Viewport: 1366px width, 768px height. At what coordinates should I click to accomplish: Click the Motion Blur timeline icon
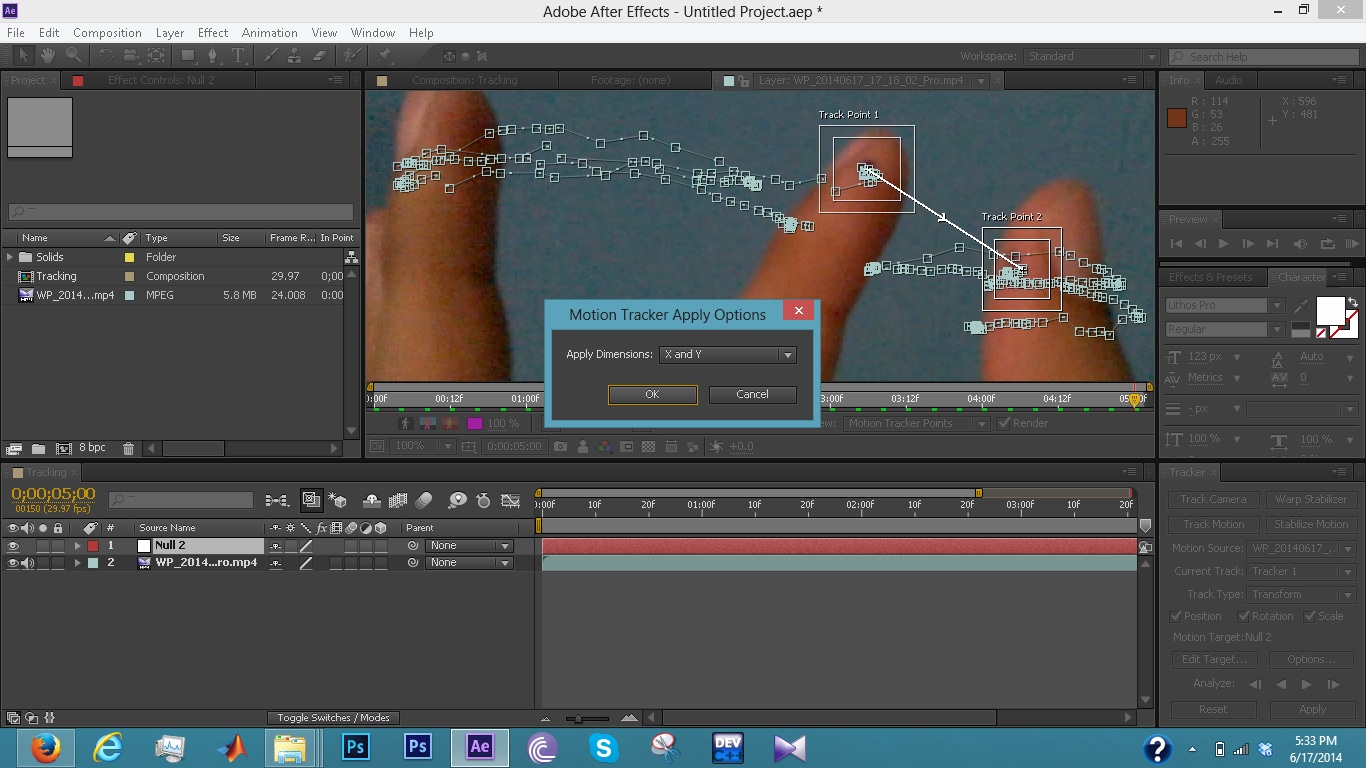pos(424,500)
